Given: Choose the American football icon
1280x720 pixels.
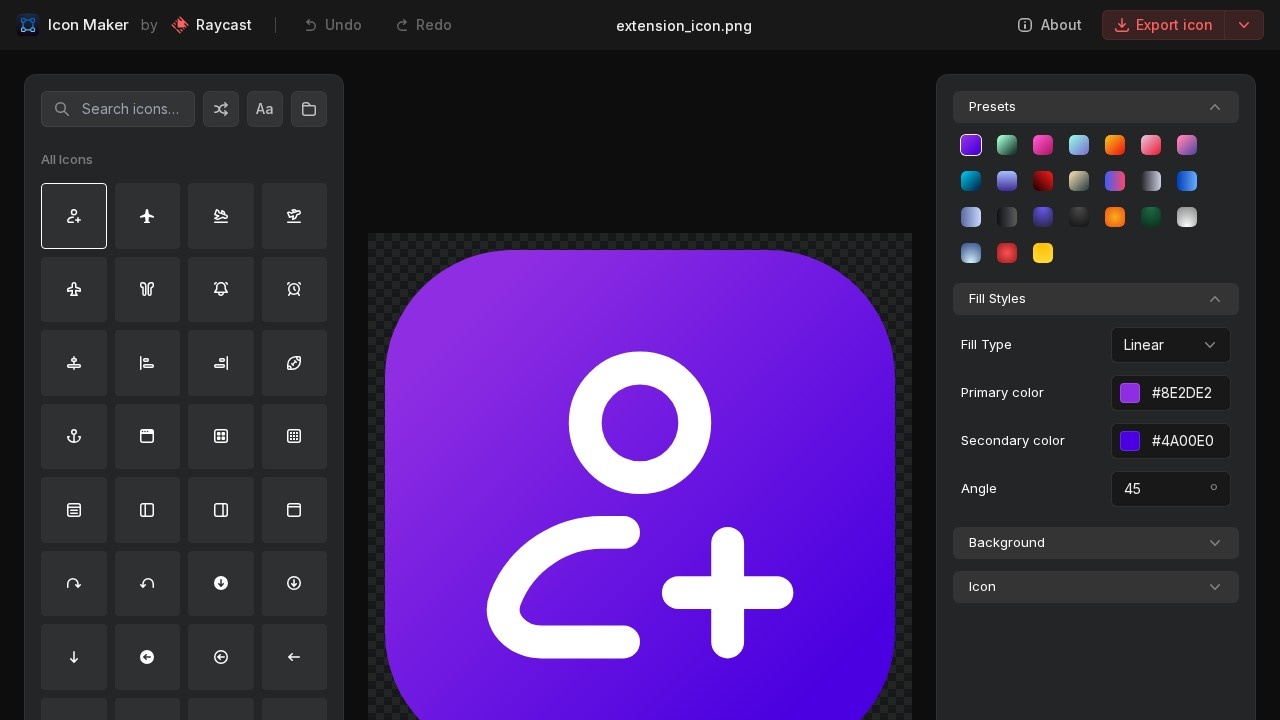Looking at the screenshot, I should click(294, 363).
